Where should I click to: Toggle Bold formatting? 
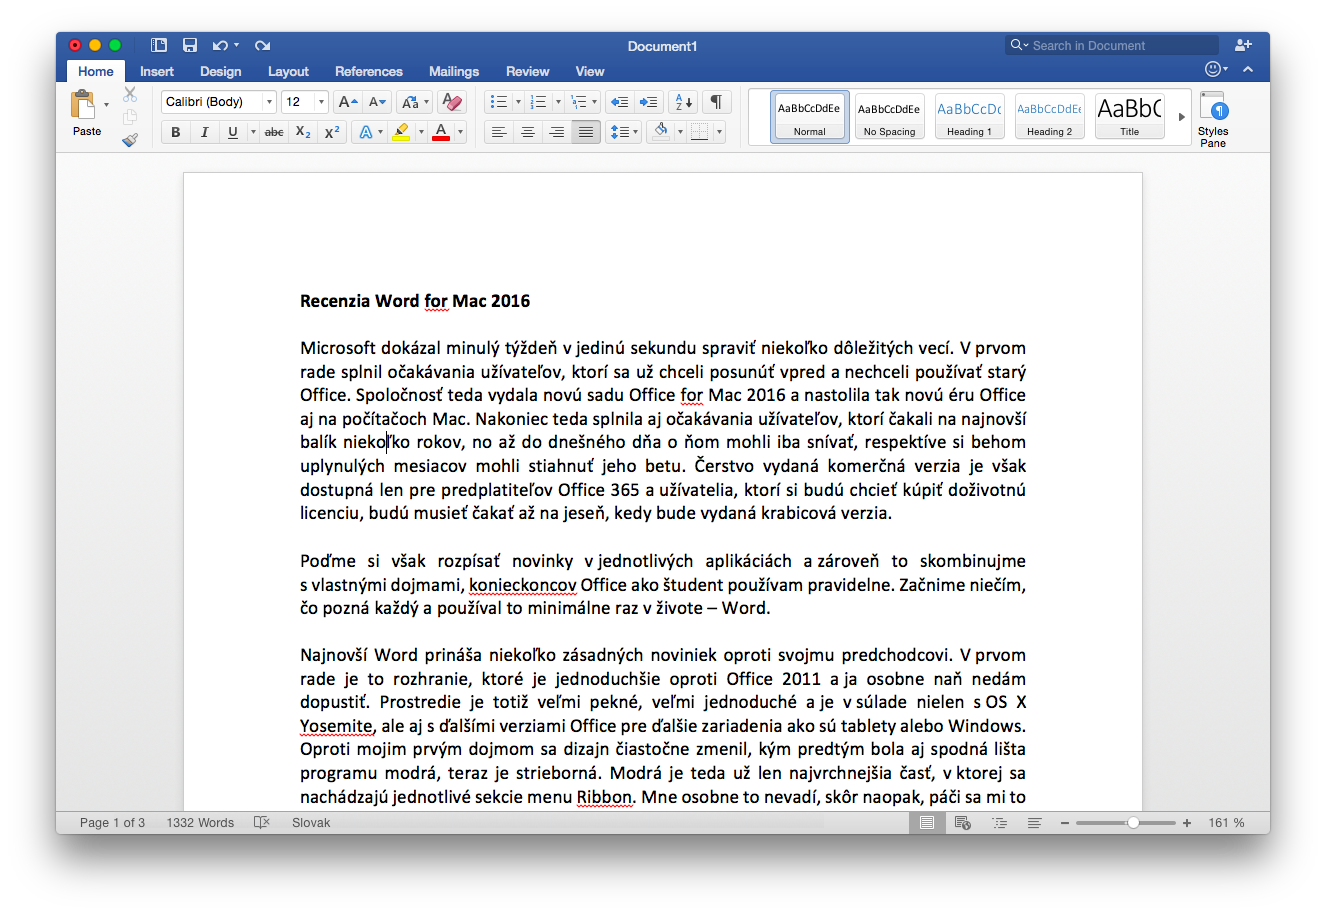pyautogui.click(x=176, y=132)
